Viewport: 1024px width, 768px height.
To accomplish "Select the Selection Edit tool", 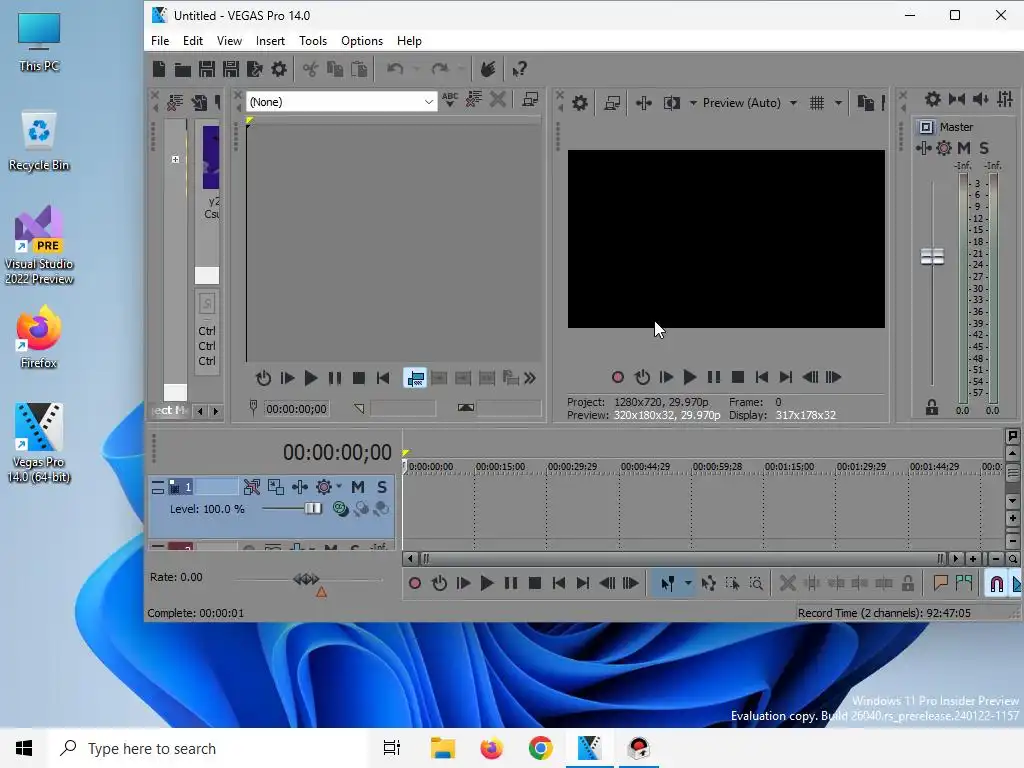I will click(732, 583).
